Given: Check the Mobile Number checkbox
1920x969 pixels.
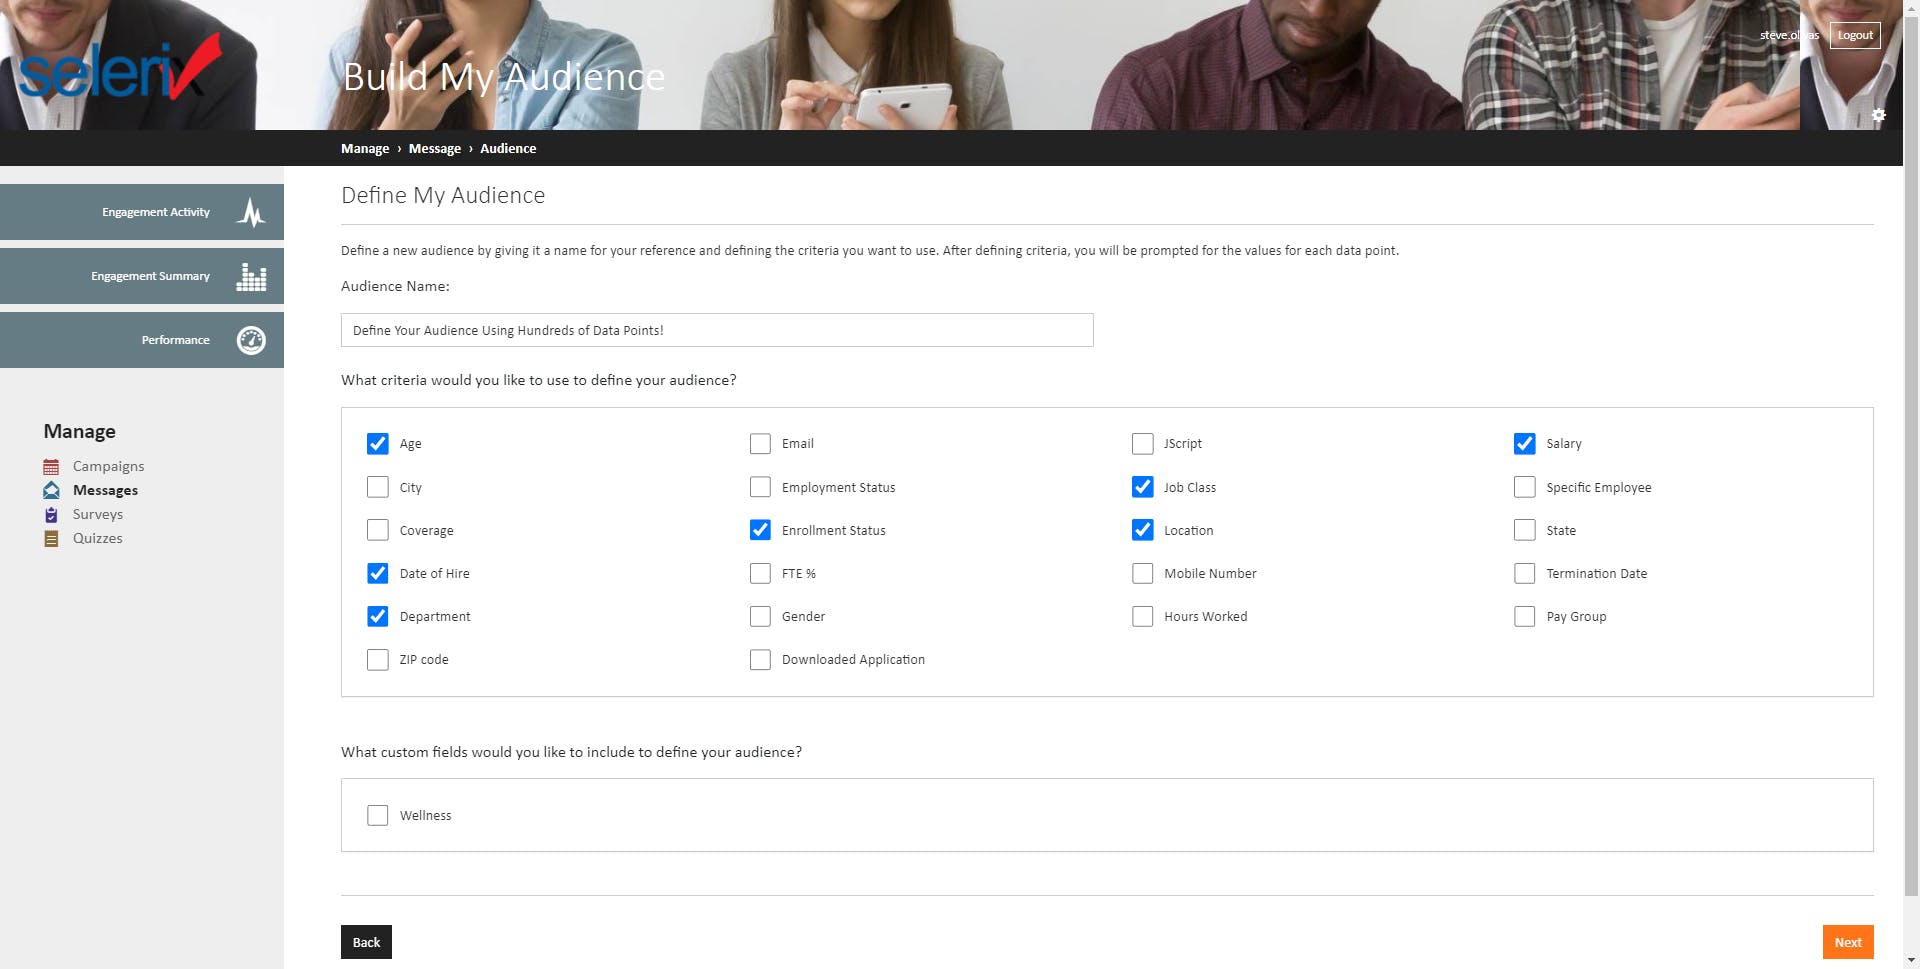Looking at the screenshot, I should [1142, 573].
